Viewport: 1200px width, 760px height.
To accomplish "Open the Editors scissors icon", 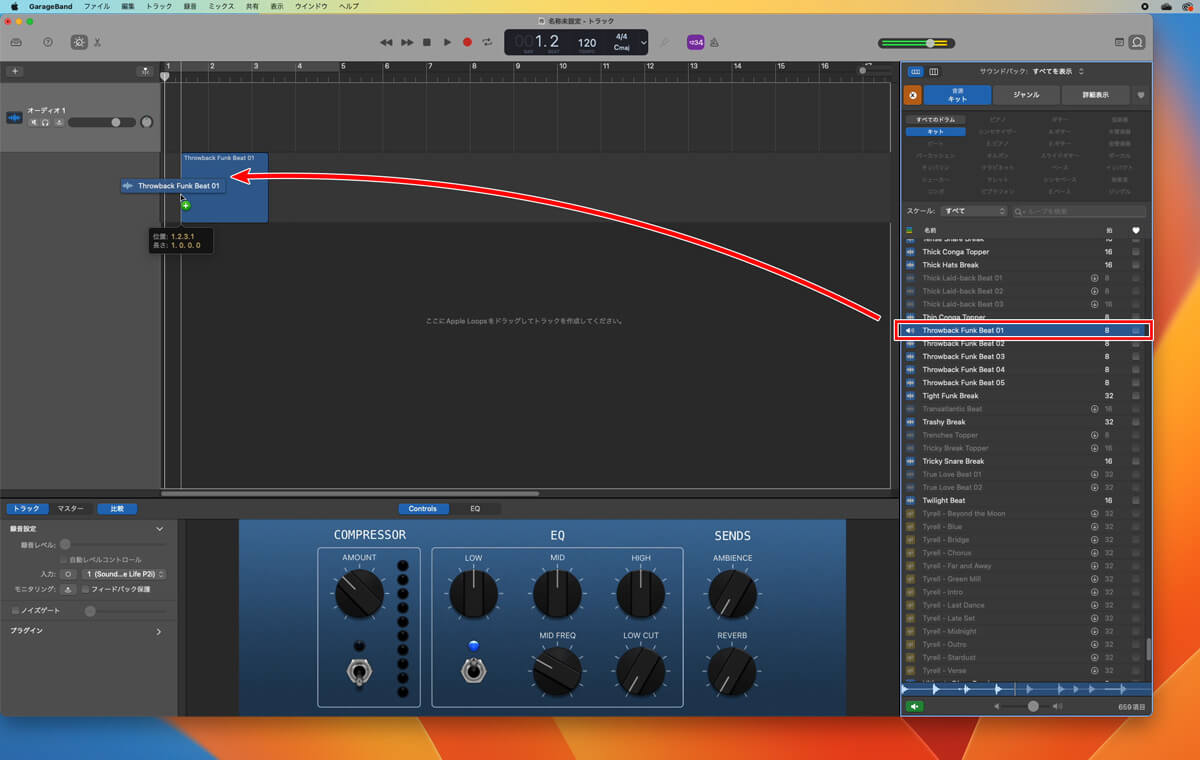I will (98, 42).
